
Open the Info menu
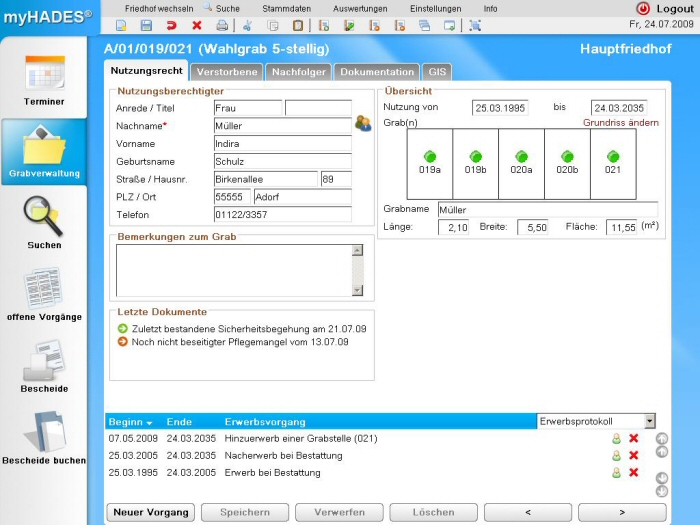click(x=490, y=8)
